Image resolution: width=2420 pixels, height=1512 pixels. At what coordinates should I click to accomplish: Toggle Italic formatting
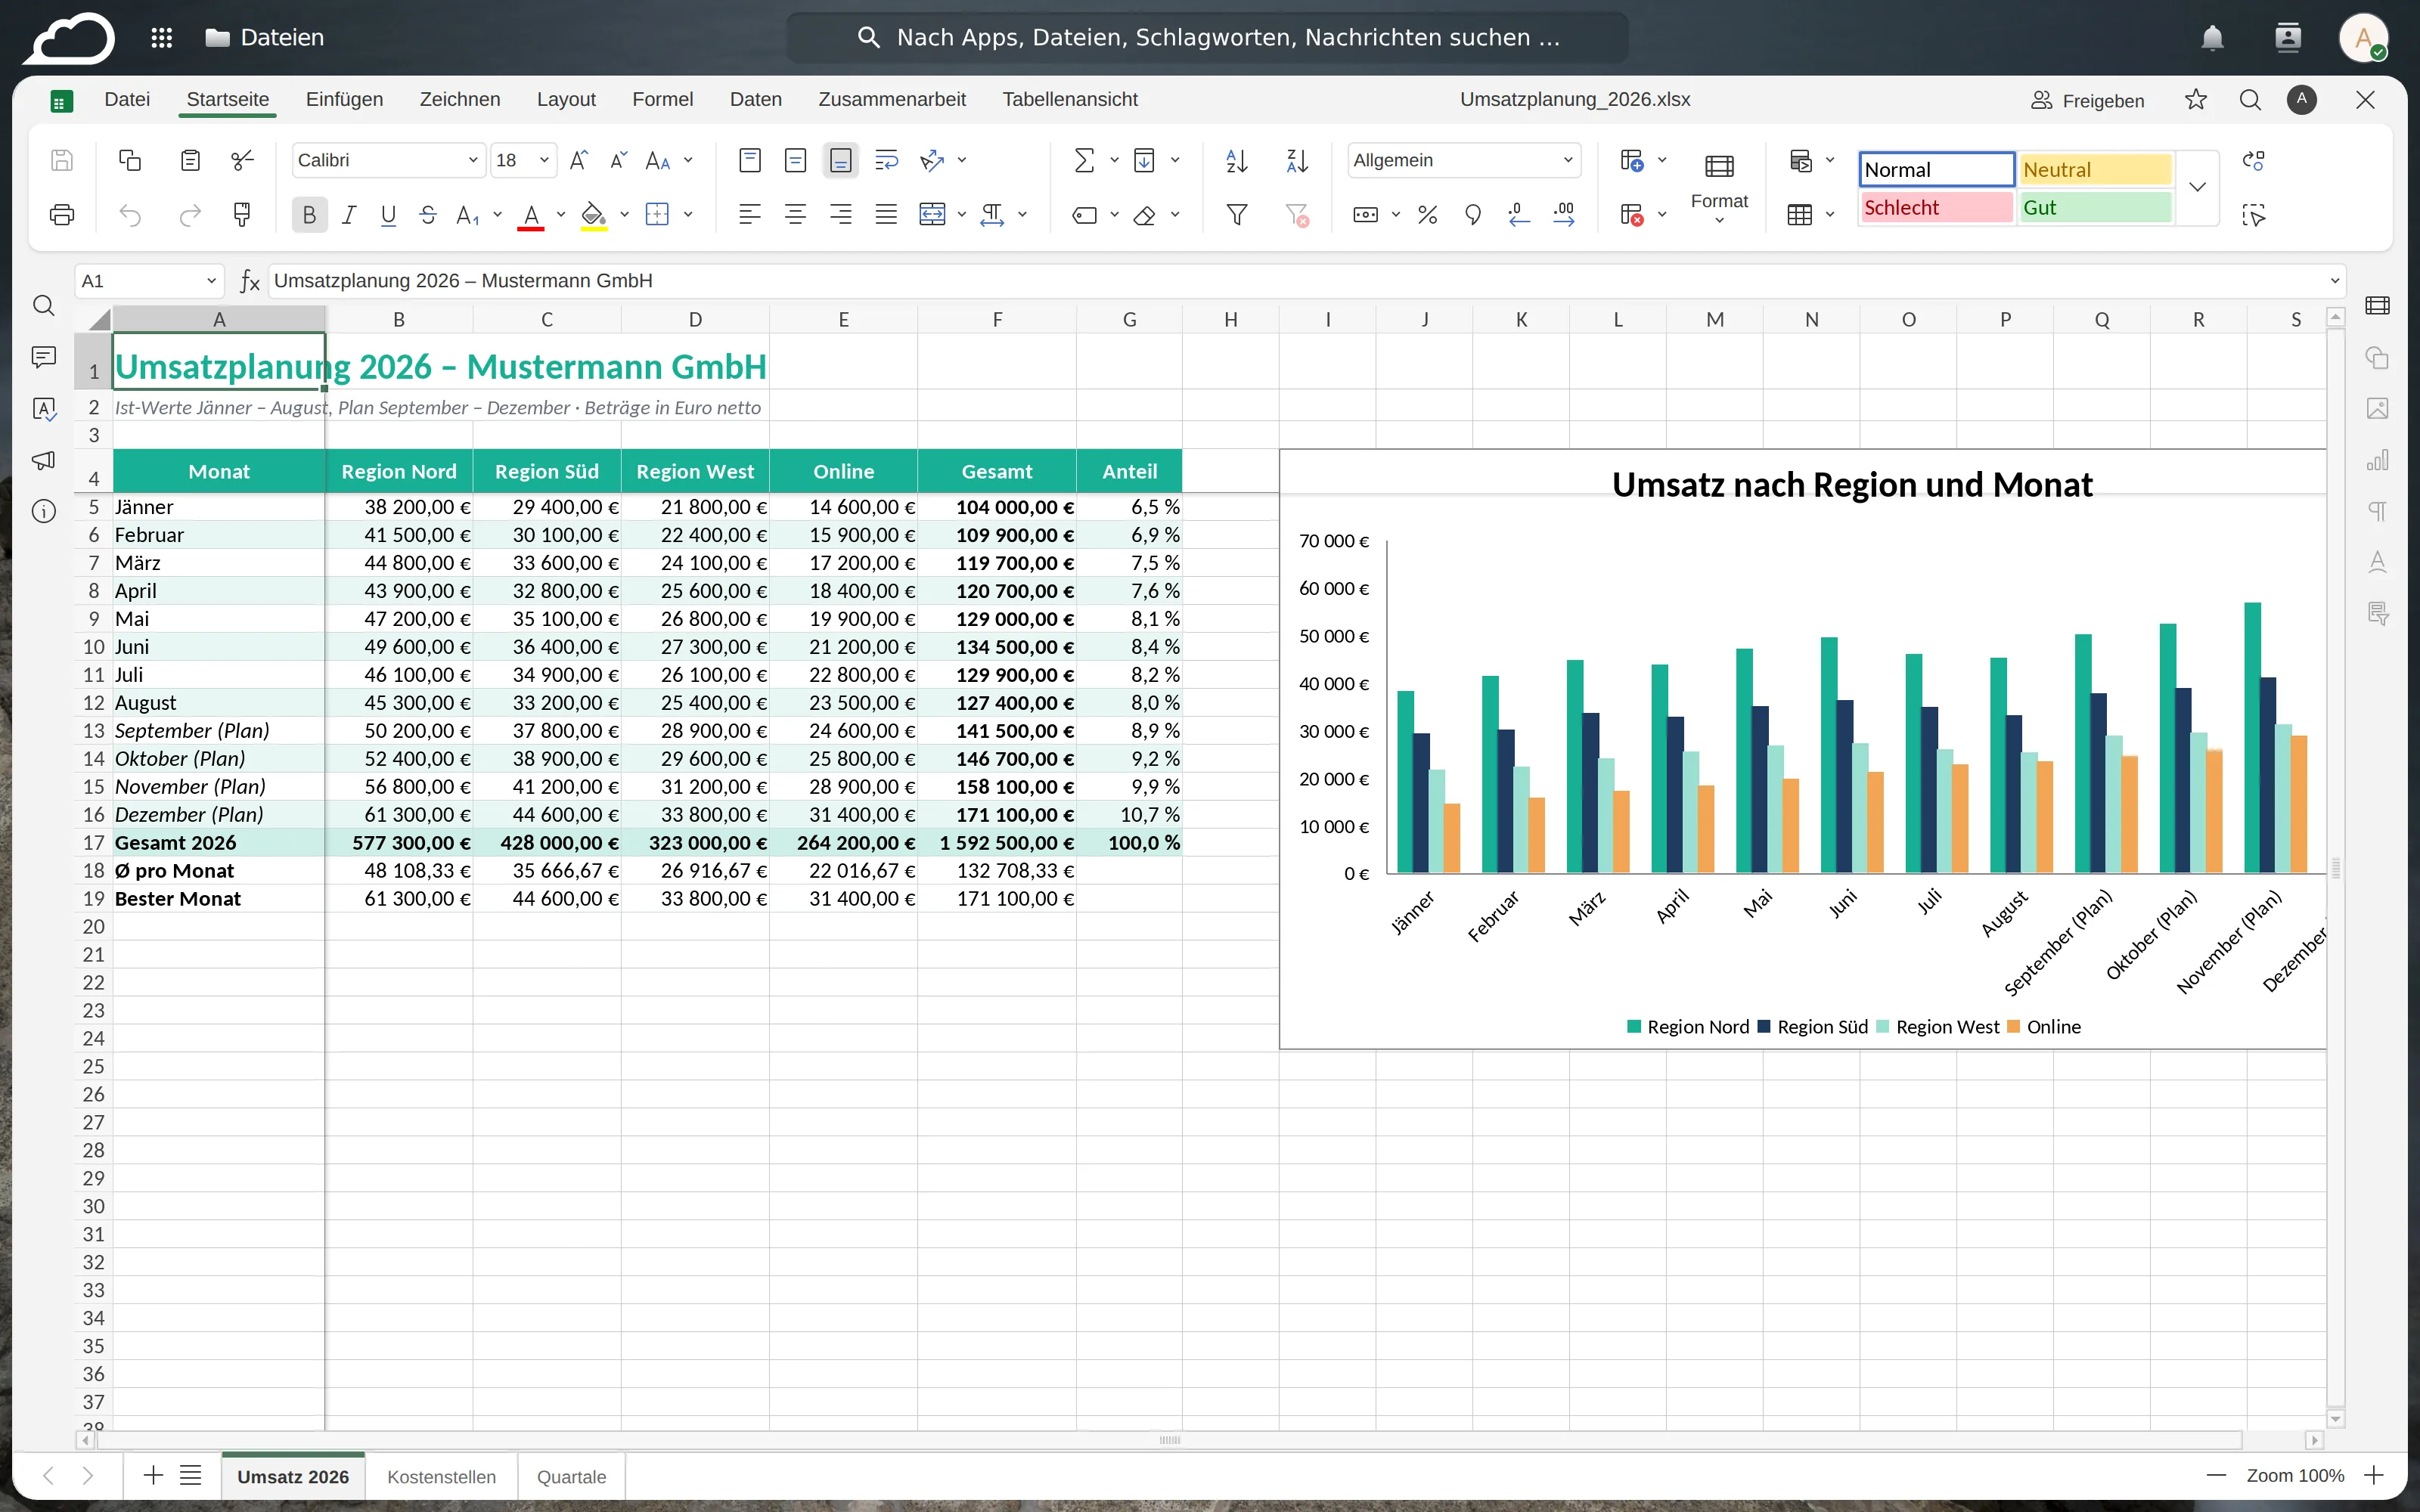pos(349,215)
